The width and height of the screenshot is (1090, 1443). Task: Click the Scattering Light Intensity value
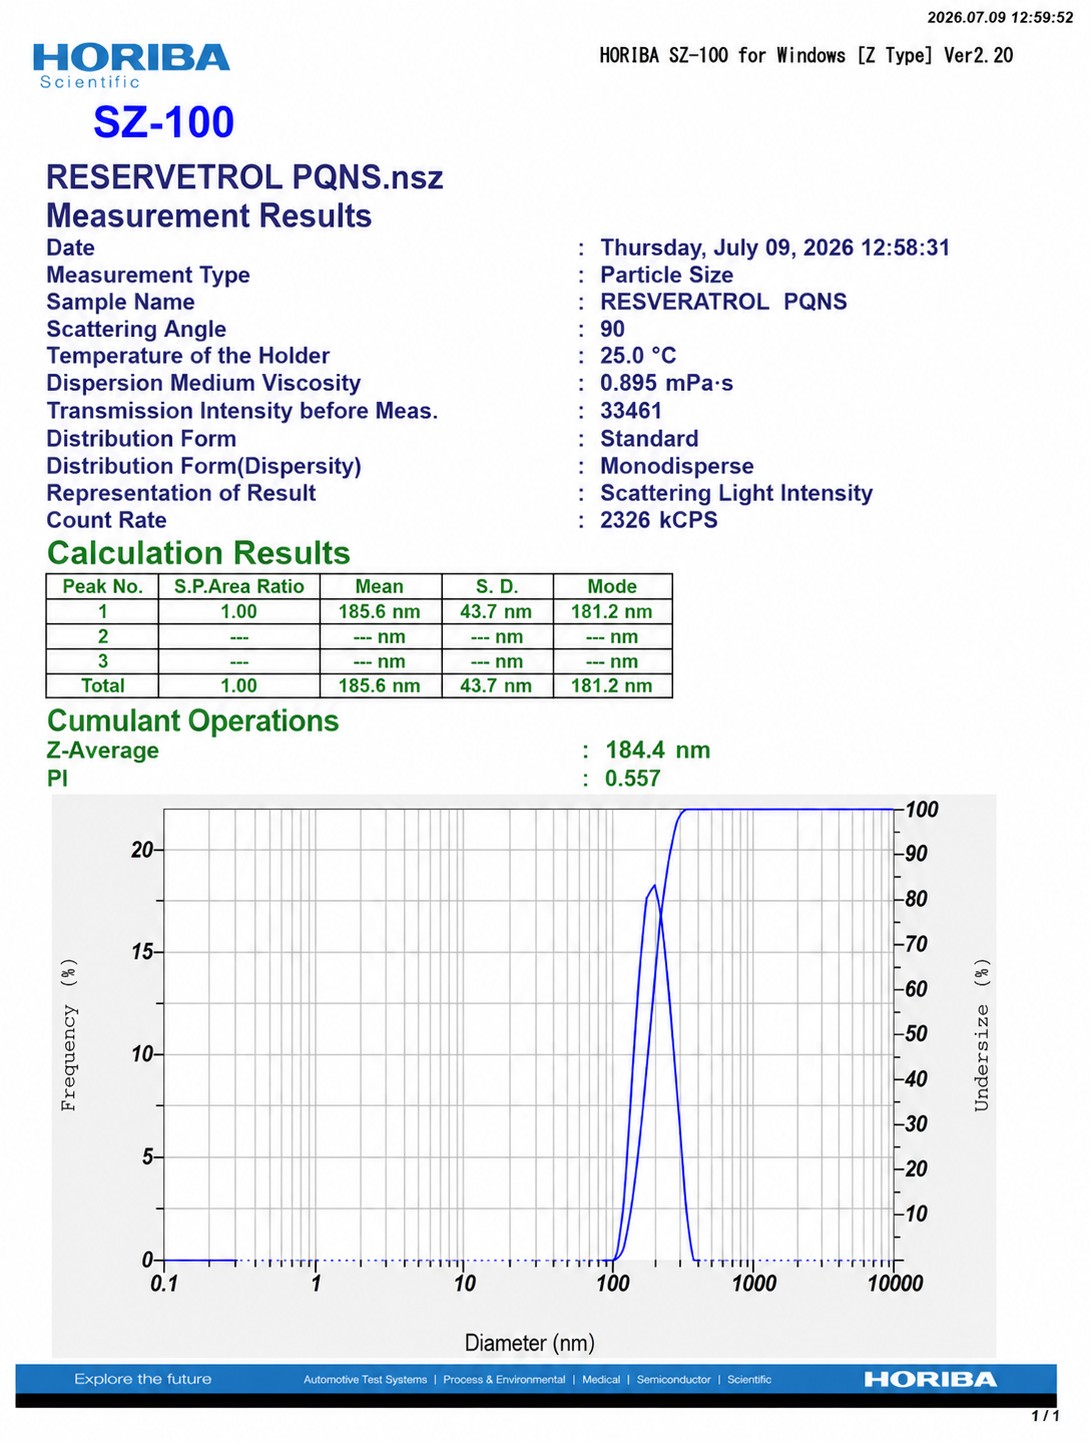pyautogui.click(x=736, y=493)
